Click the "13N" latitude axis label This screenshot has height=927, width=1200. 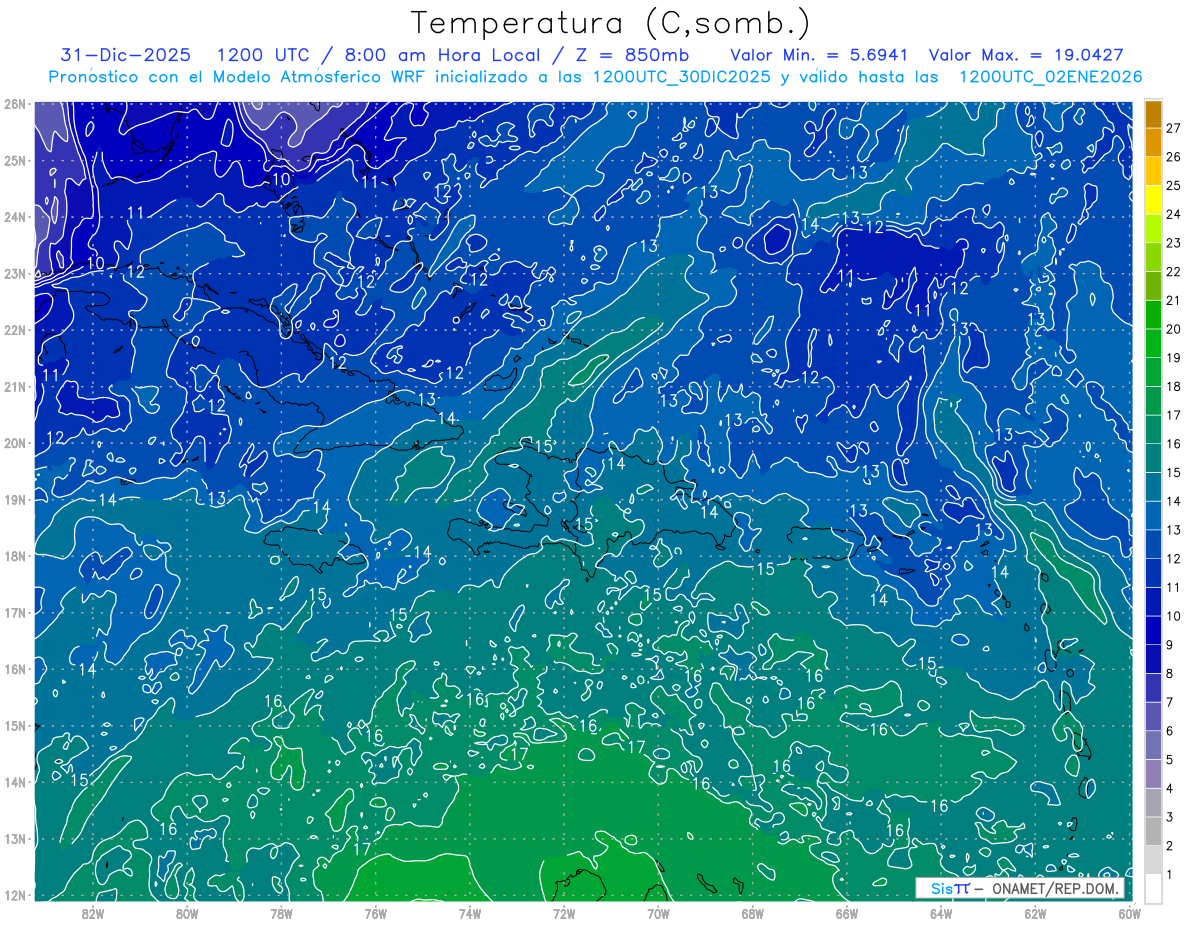coord(15,838)
